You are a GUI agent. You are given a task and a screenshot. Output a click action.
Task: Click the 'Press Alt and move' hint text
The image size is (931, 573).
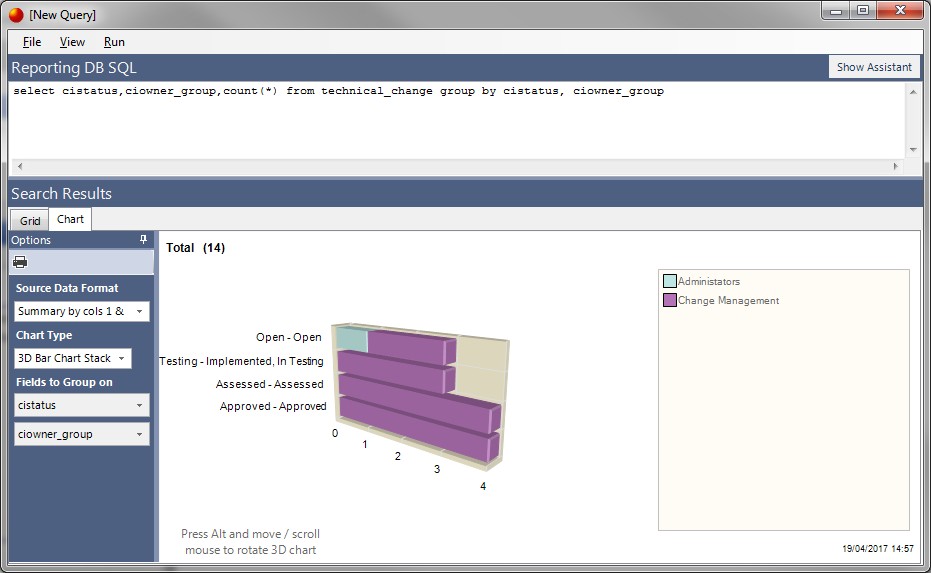coord(251,542)
